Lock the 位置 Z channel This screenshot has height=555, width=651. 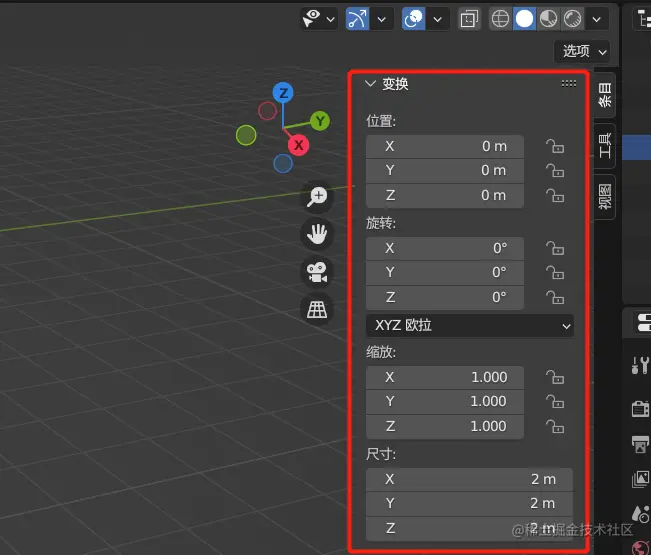coord(555,195)
